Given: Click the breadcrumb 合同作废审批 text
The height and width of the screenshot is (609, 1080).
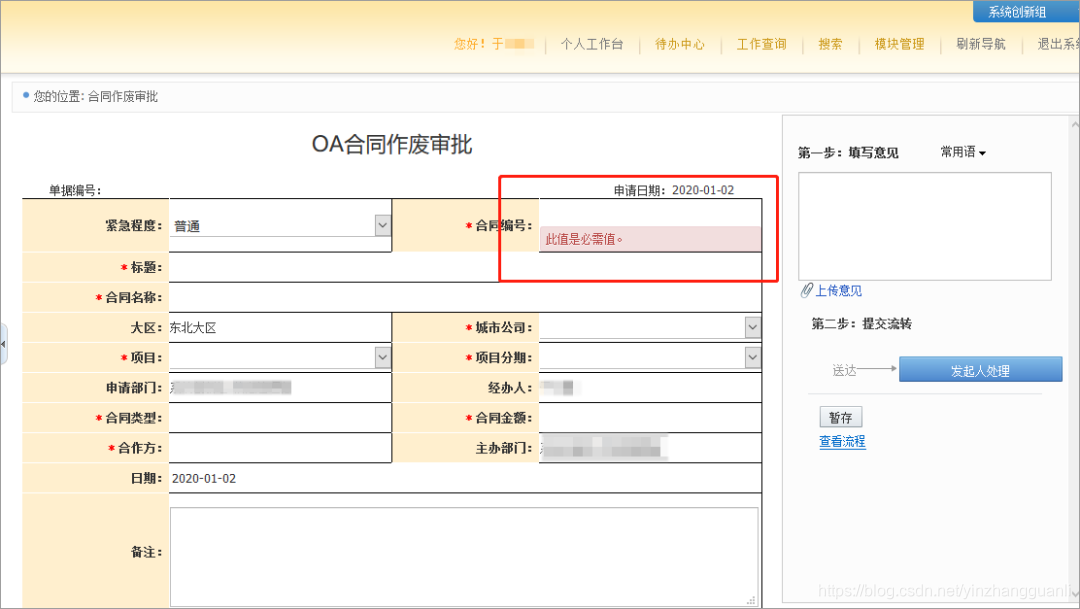Looking at the screenshot, I should click(x=123, y=96).
